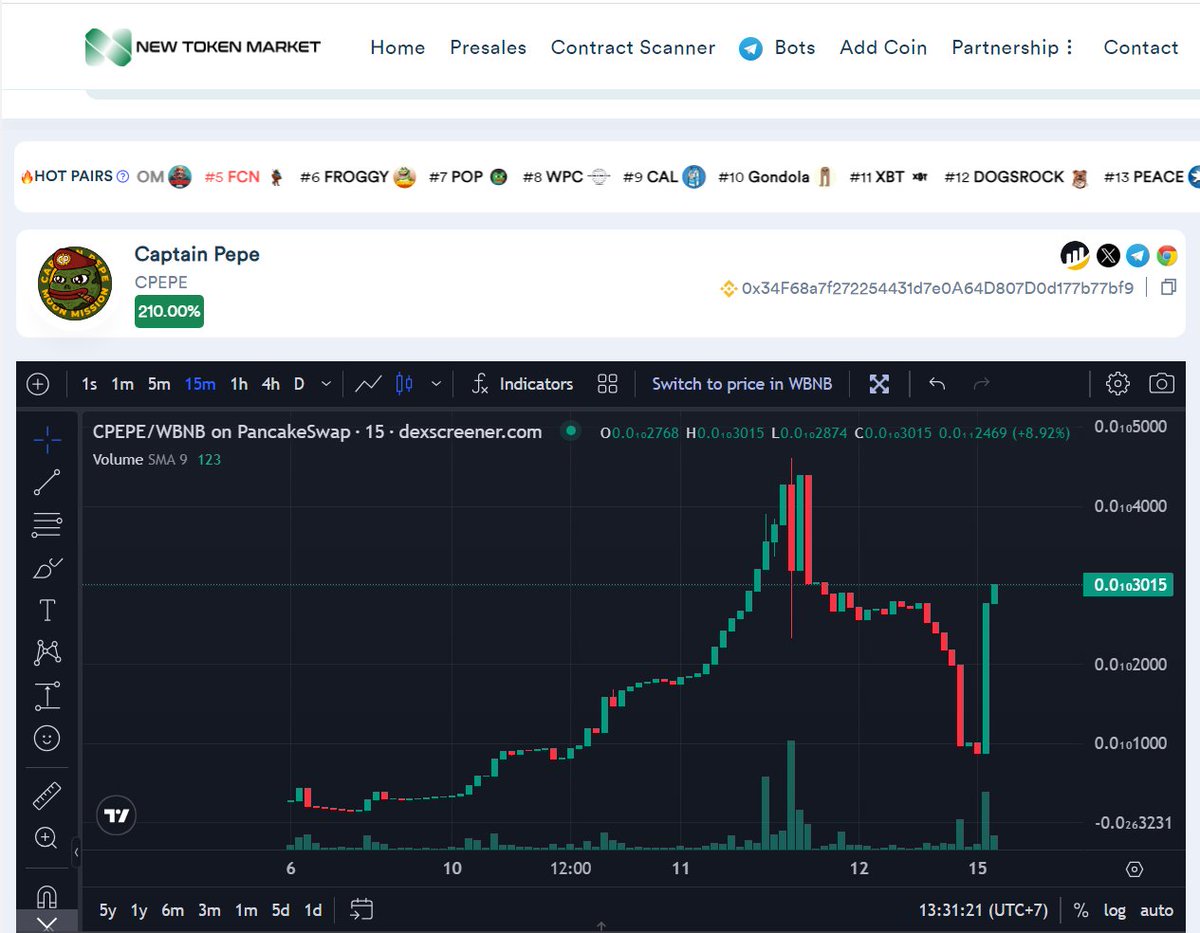Image resolution: width=1200 pixels, height=933 pixels.
Task: Activate the zoom in tool
Action: [47, 838]
